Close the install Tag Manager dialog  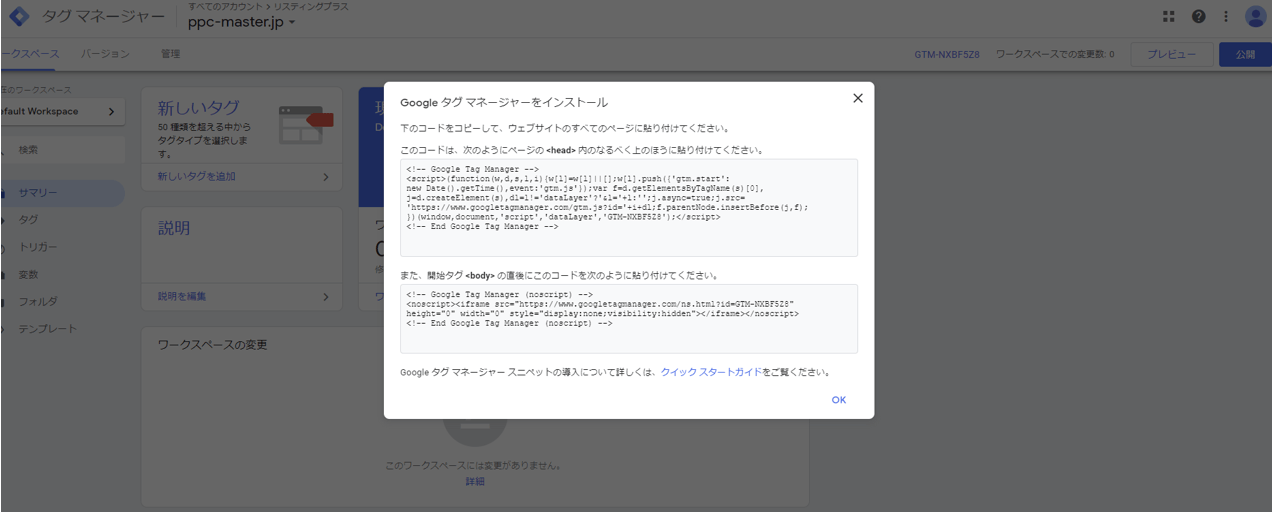pyautogui.click(x=857, y=98)
